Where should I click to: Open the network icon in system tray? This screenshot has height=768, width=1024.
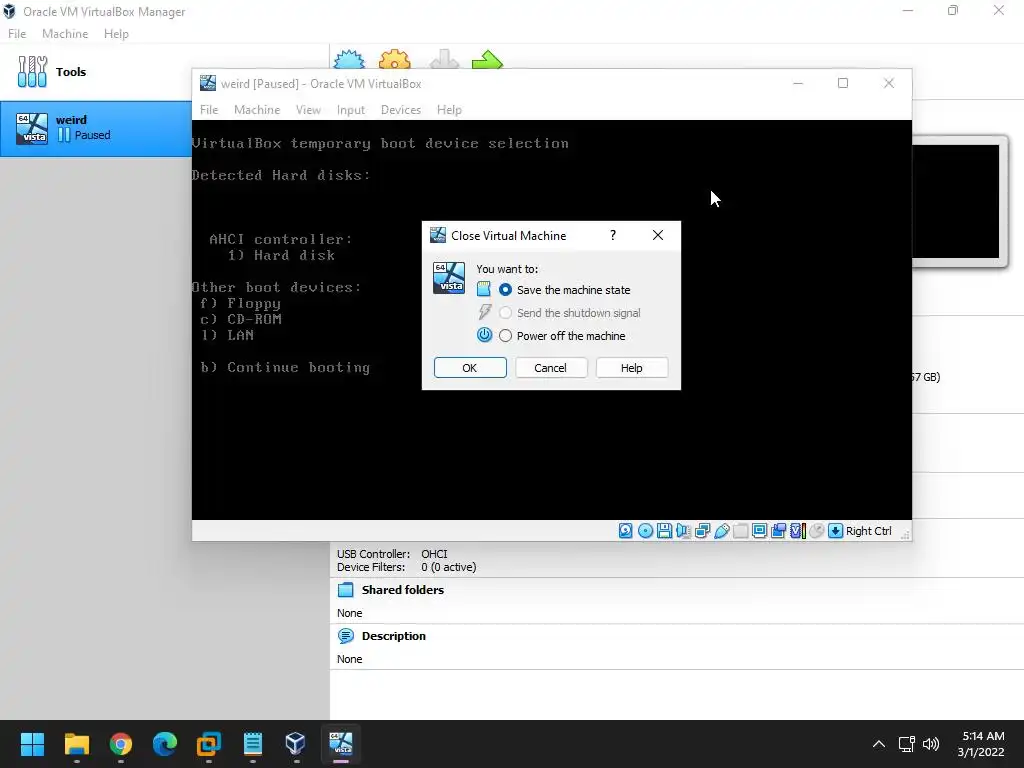point(906,744)
